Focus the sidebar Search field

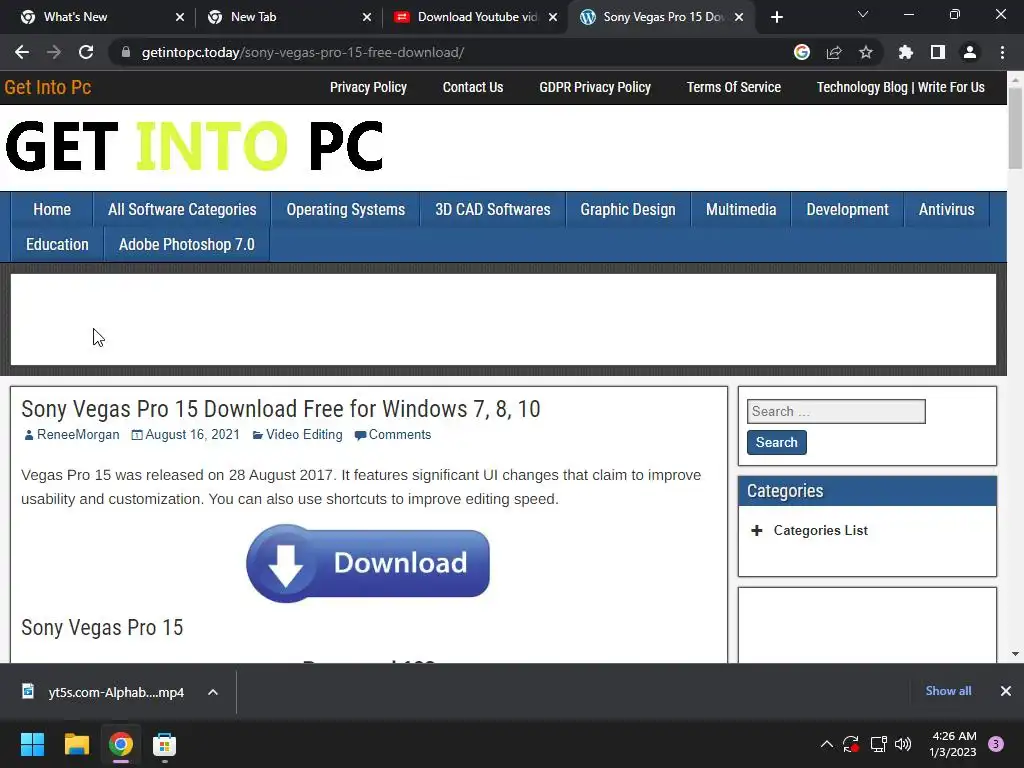pyautogui.click(x=836, y=411)
